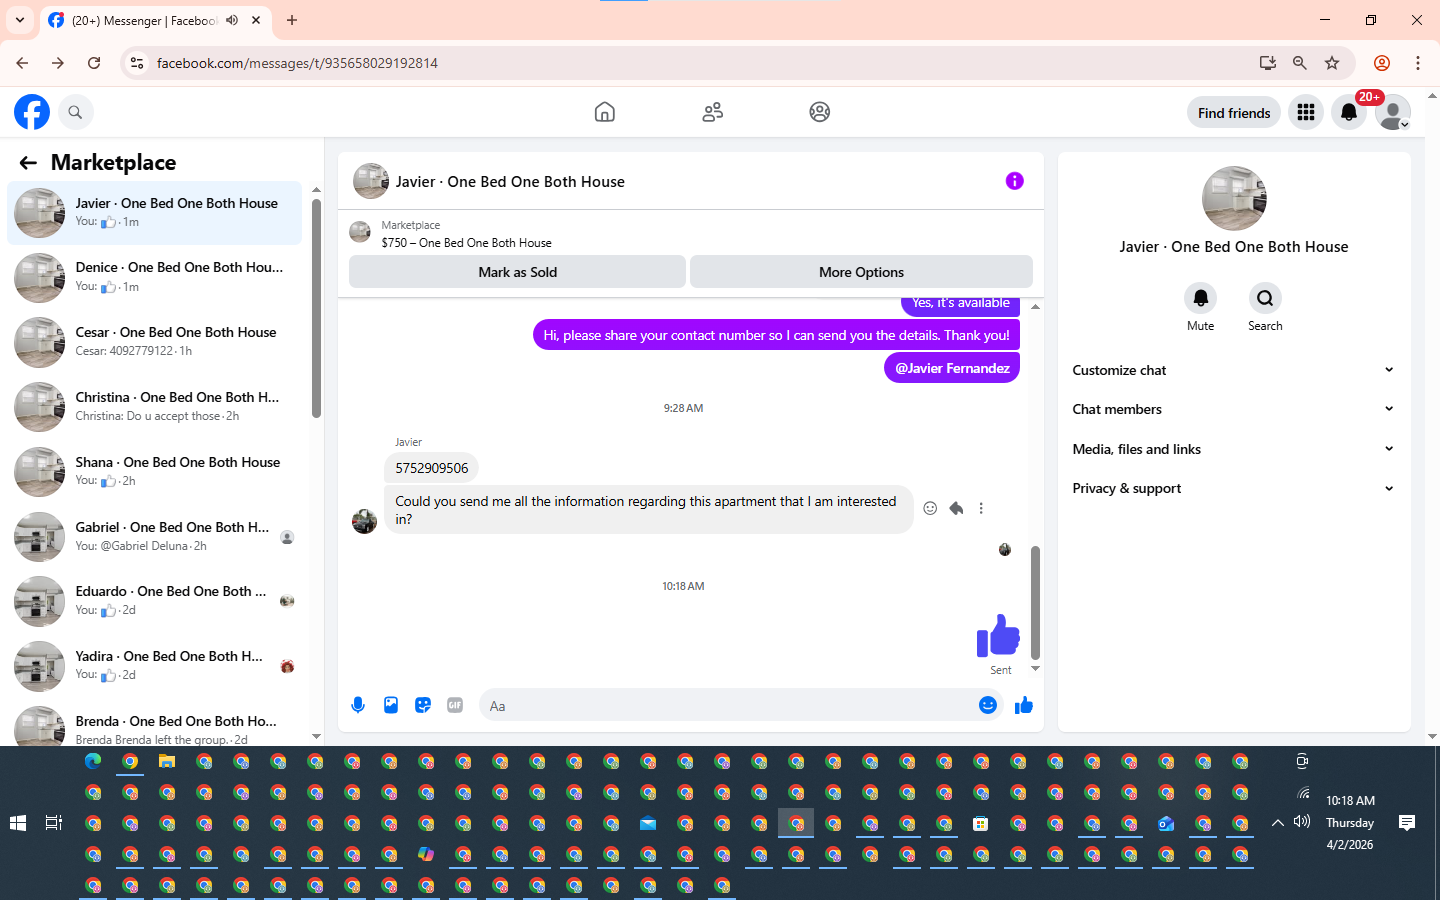
Task: Open the taskbar volume control
Action: point(1302,822)
